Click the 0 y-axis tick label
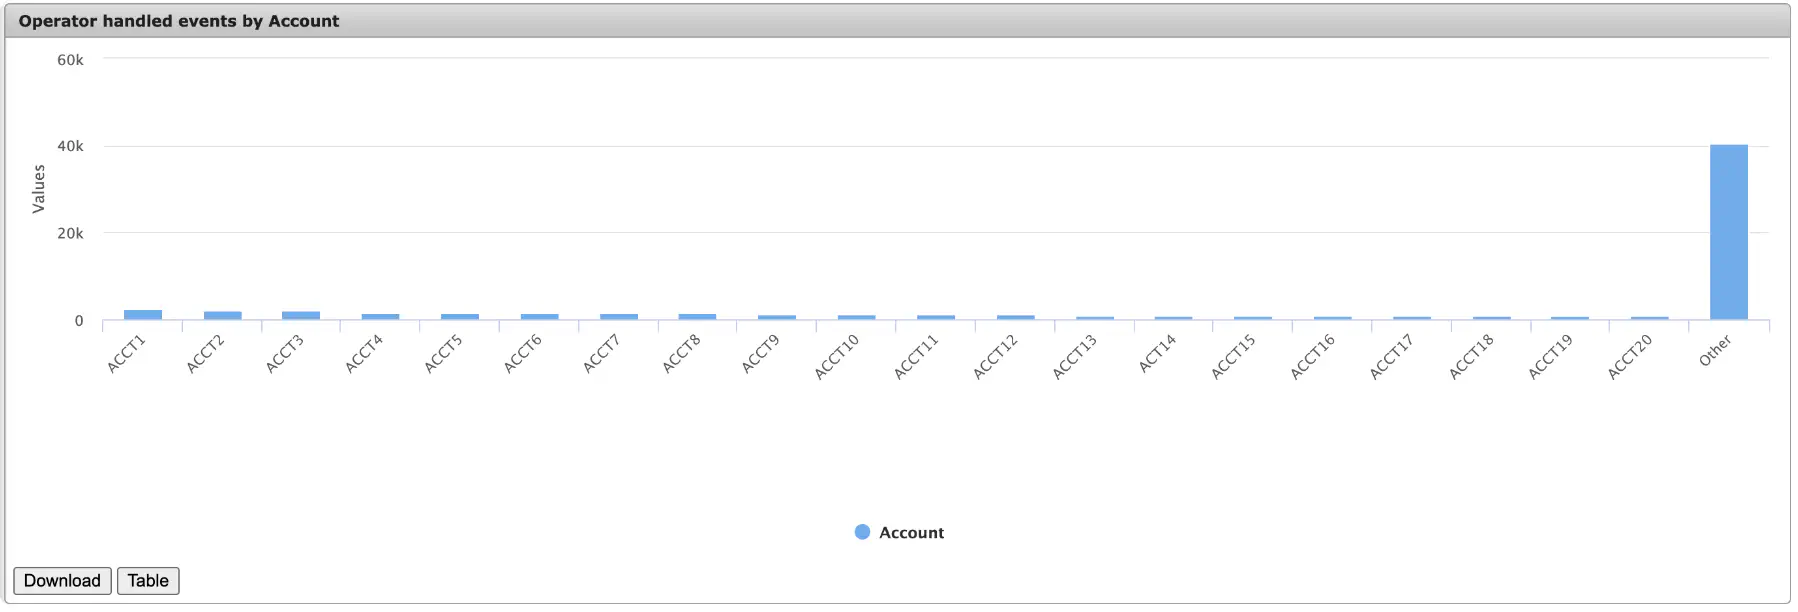Viewport: 1798px width, 612px height. point(79,321)
